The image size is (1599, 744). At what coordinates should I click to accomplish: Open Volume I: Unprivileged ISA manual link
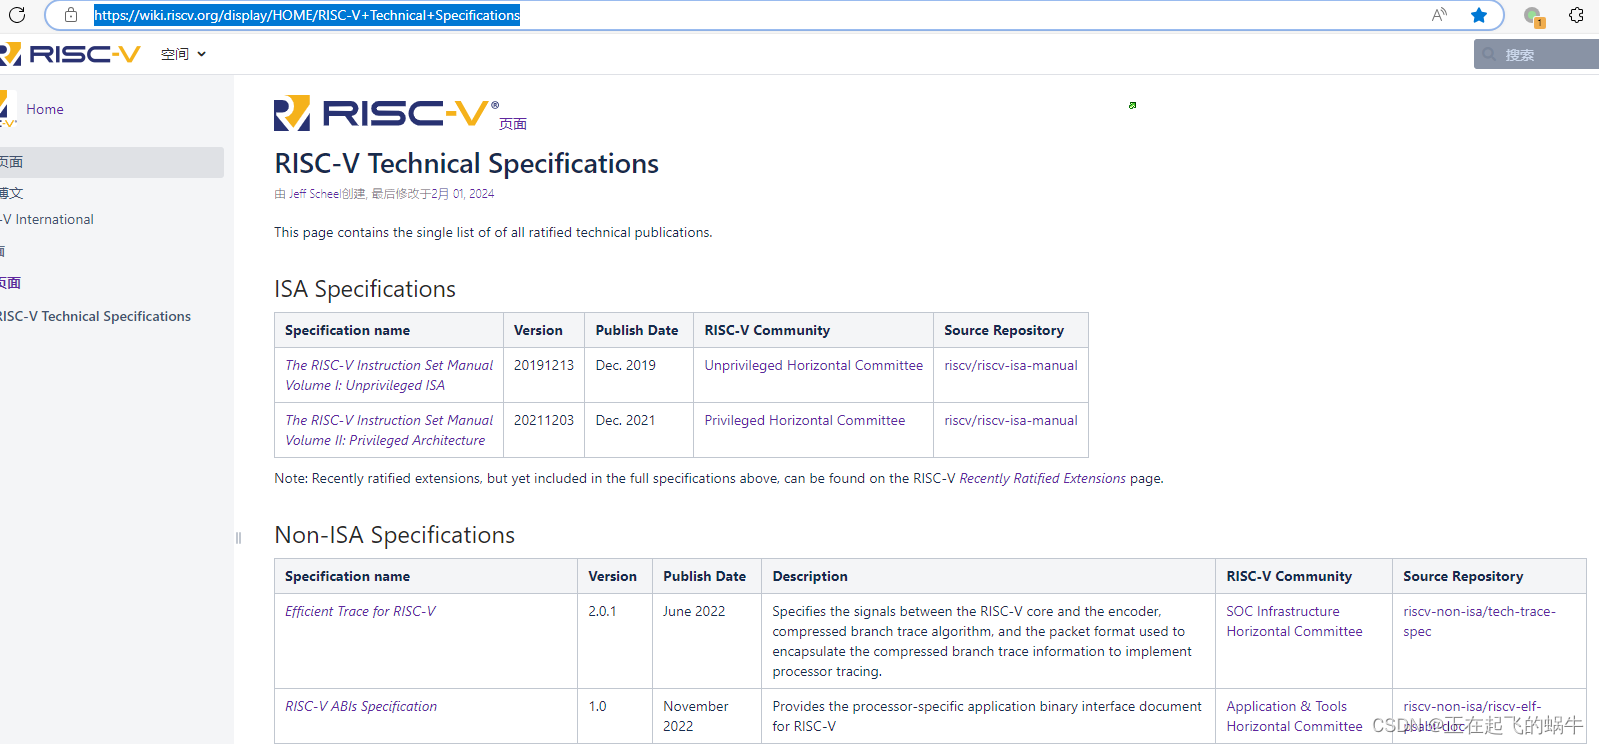coord(389,375)
